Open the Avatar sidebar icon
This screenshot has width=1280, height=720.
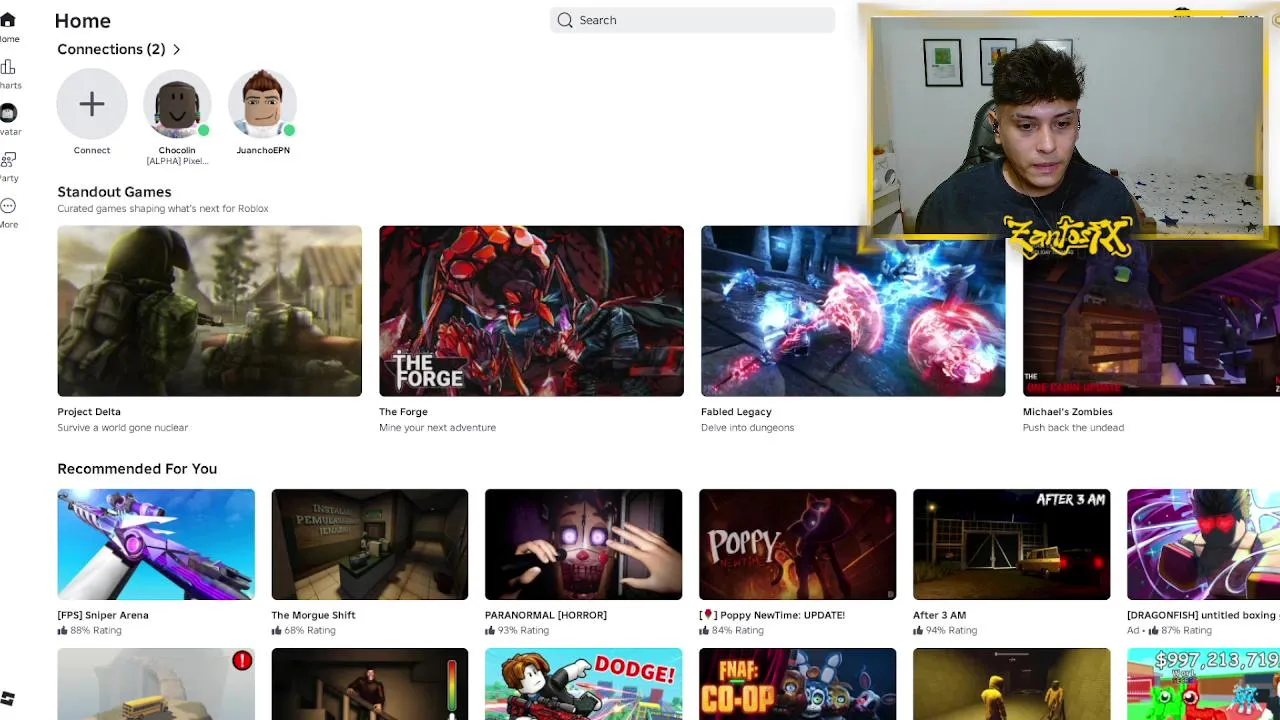click(8, 113)
